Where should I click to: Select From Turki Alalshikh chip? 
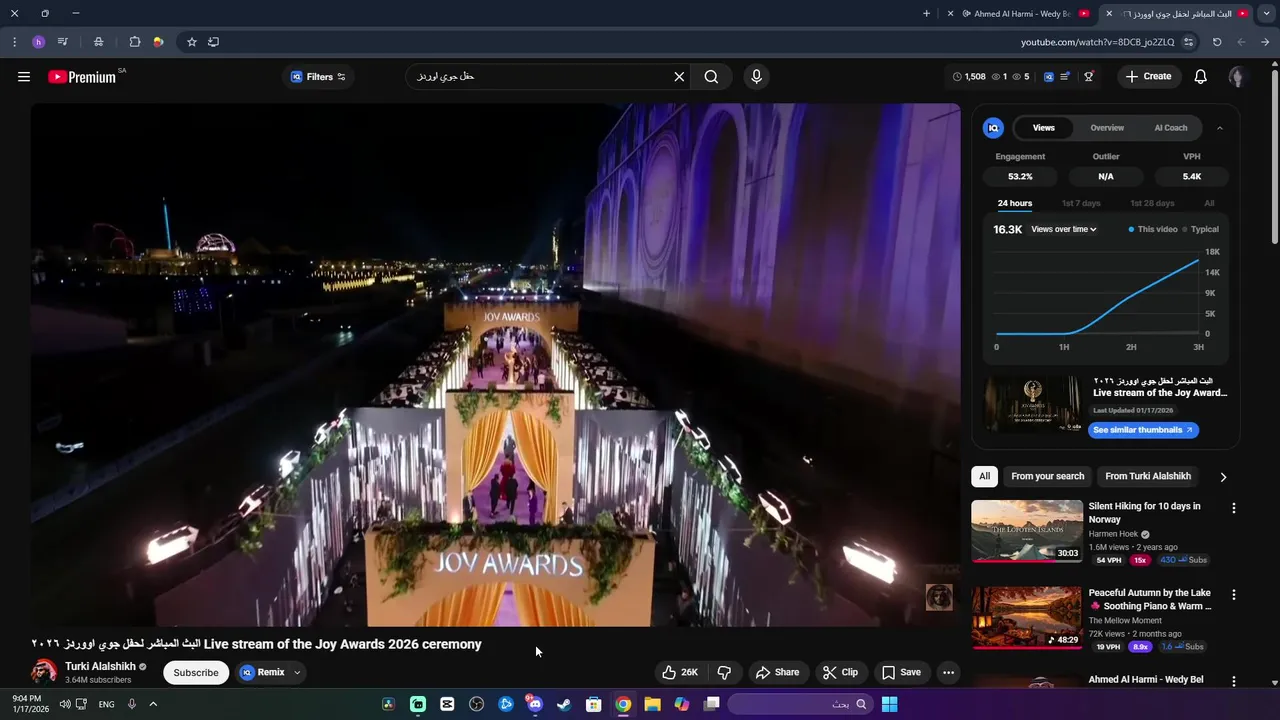click(x=1148, y=477)
